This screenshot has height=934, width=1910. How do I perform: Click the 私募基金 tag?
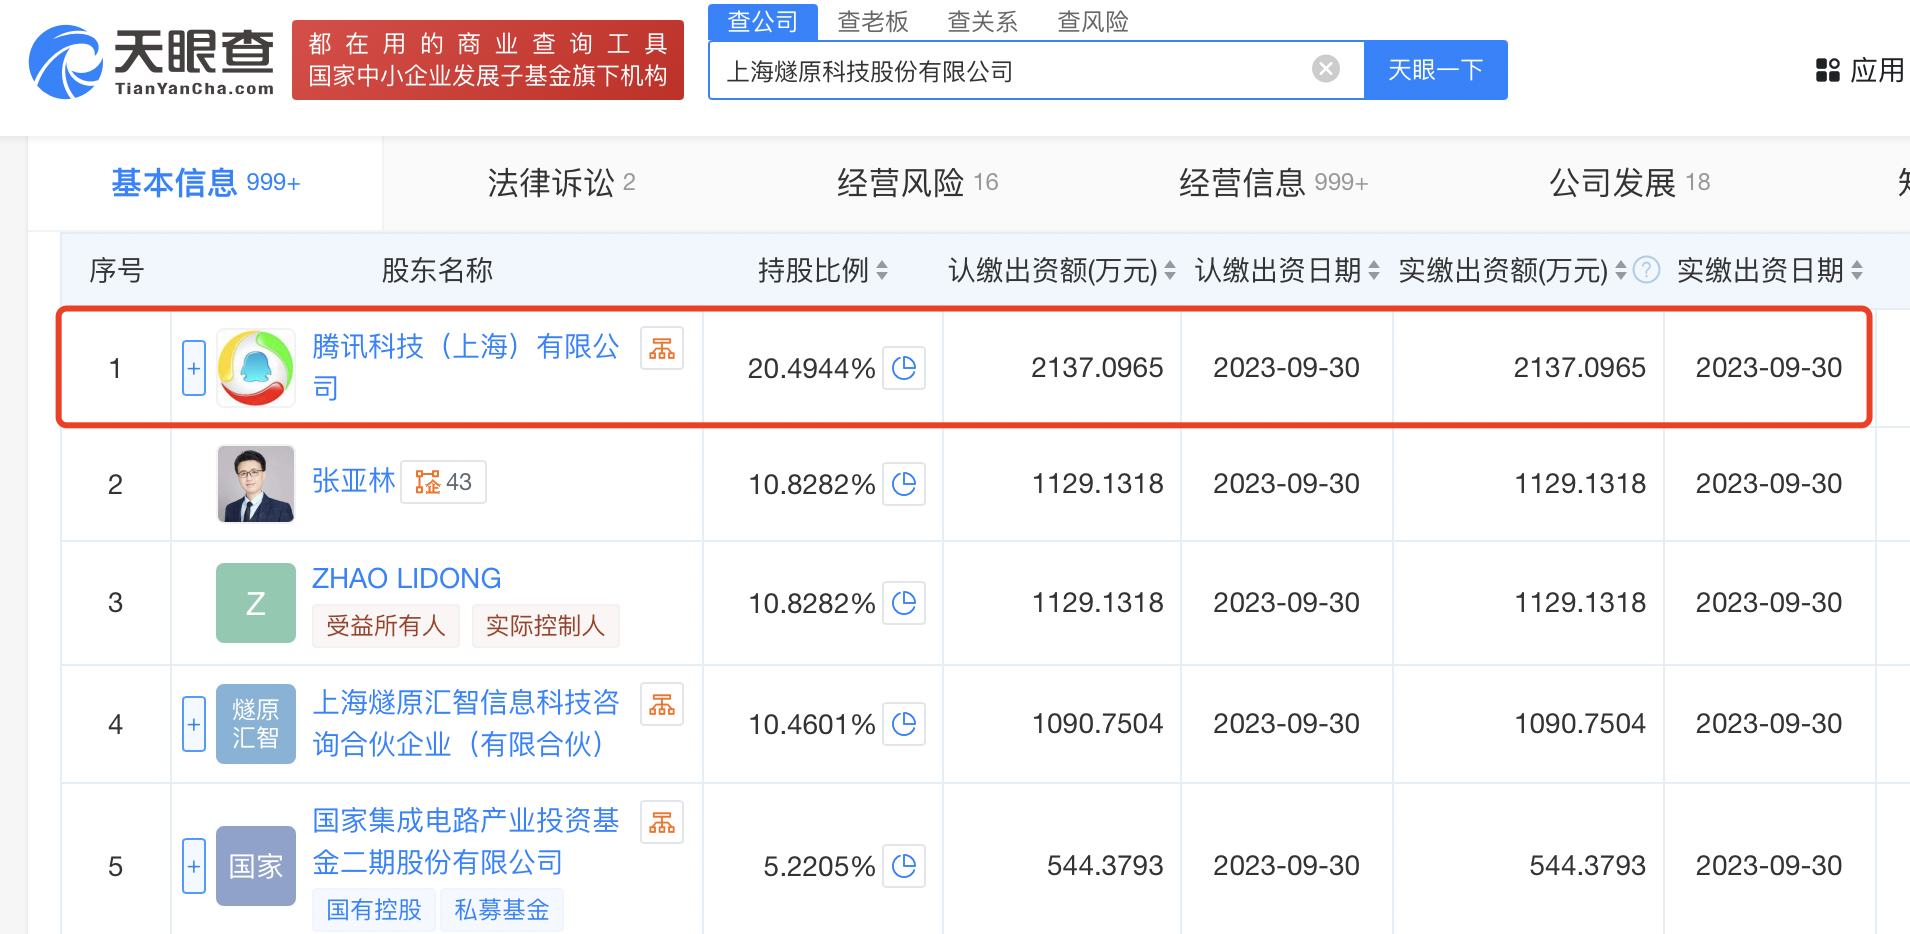pyautogui.click(x=502, y=910)
